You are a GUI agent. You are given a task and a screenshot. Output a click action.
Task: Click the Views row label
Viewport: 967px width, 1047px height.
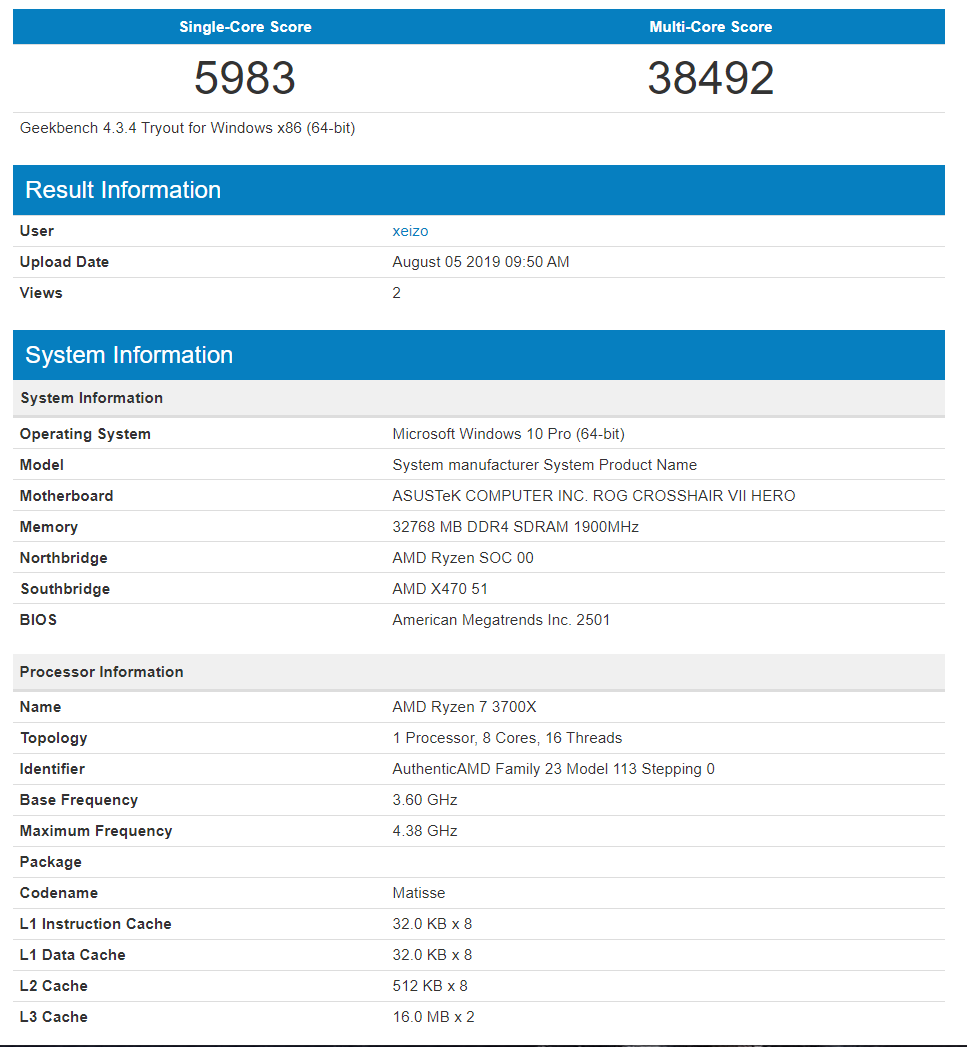[x=41, y=293]
